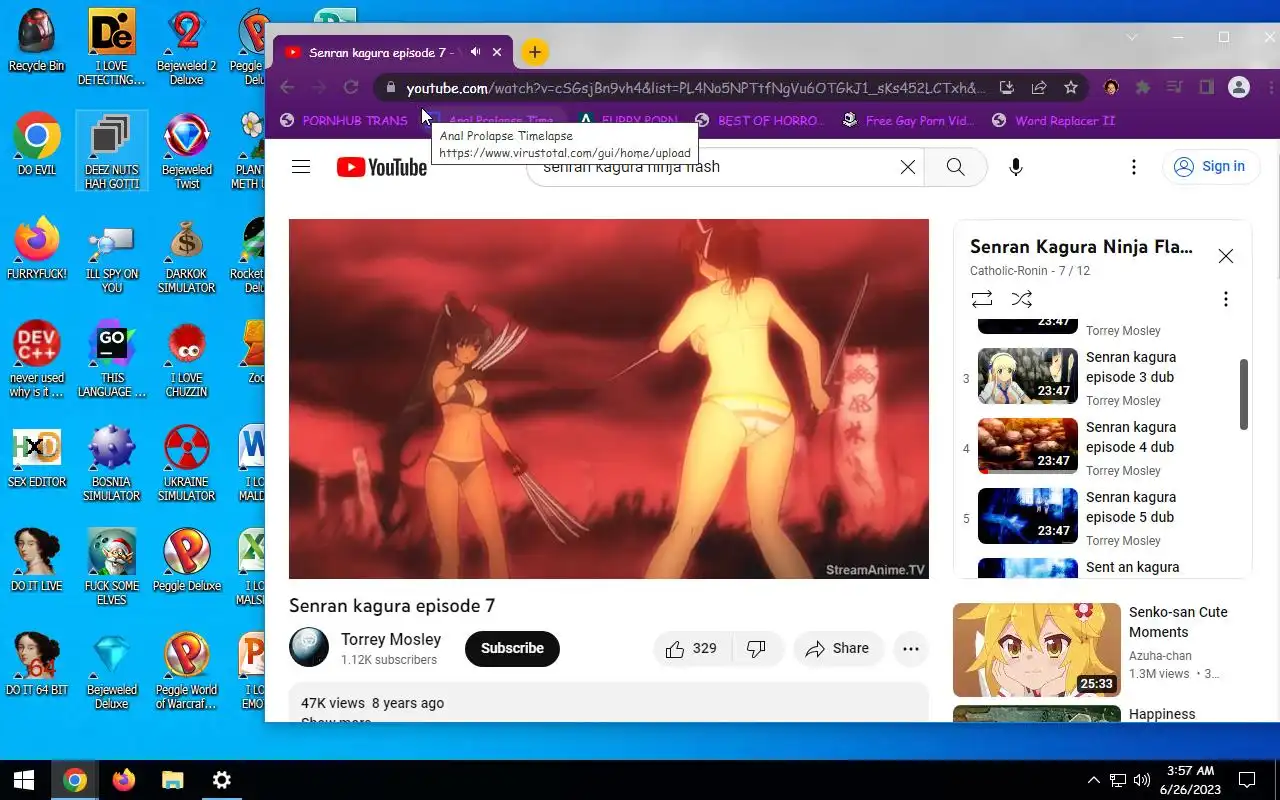
Task: Reload the page
Action: point(351,88)
